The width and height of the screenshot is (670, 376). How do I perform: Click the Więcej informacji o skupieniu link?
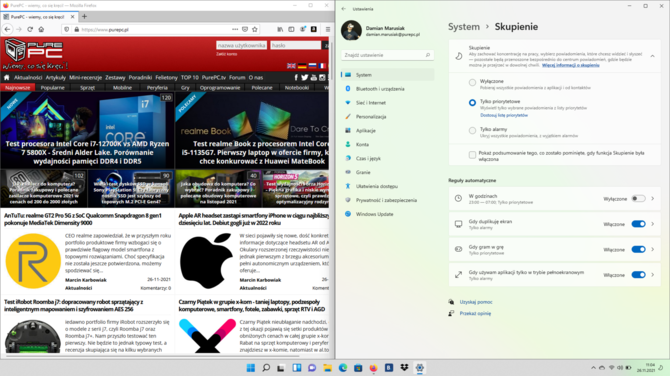pyautogui.click(x=570, y=65)
